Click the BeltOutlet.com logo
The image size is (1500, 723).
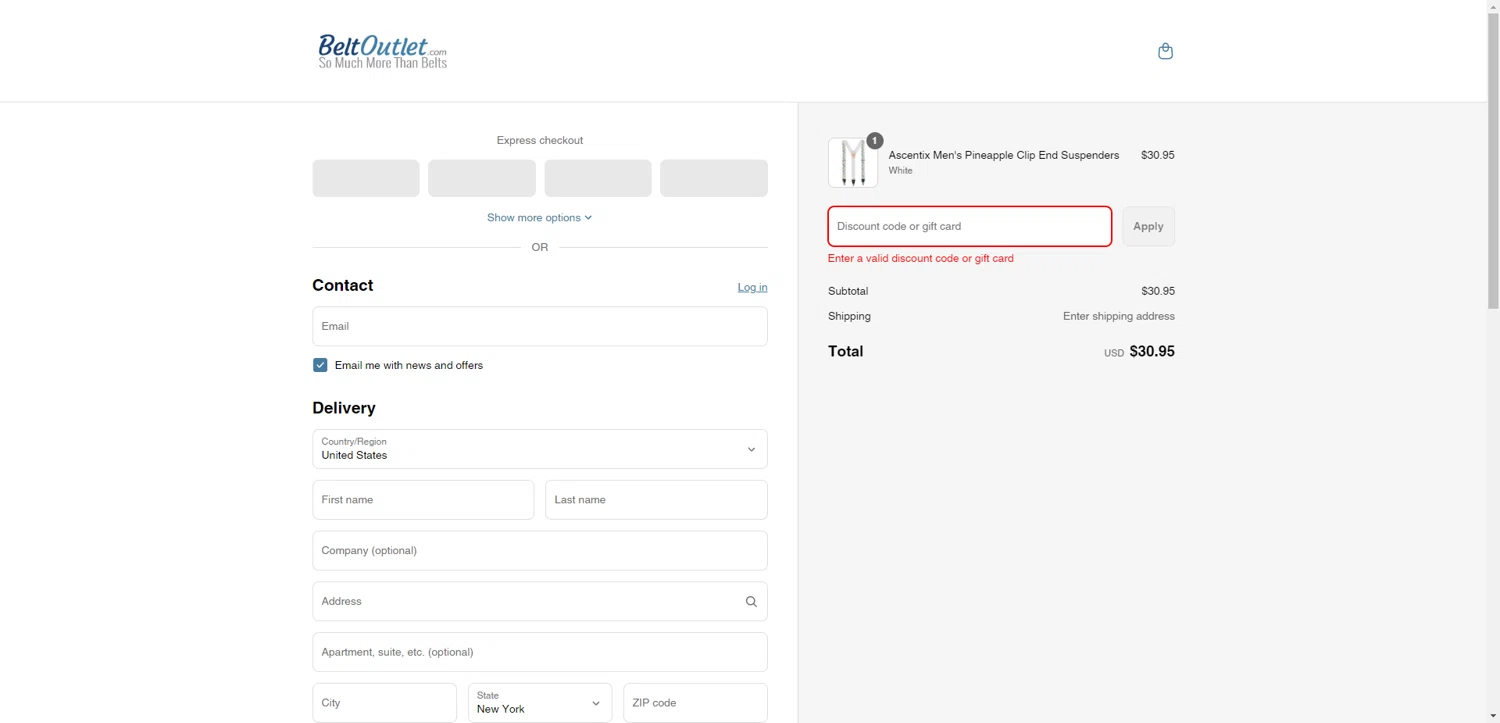tap(383, 52)
